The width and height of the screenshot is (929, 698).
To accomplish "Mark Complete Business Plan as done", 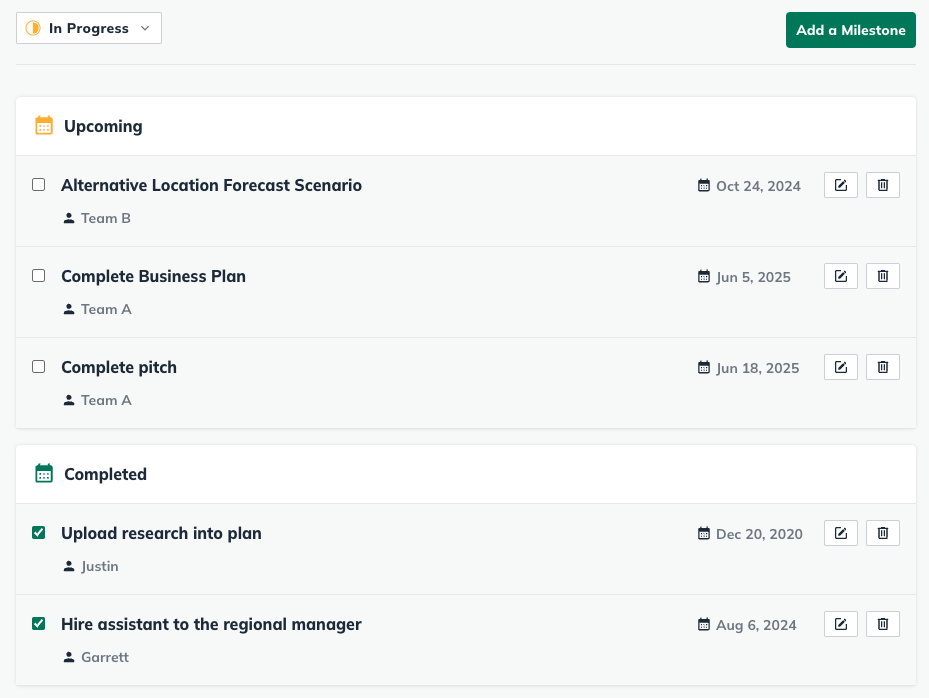I will pos(39,276).
